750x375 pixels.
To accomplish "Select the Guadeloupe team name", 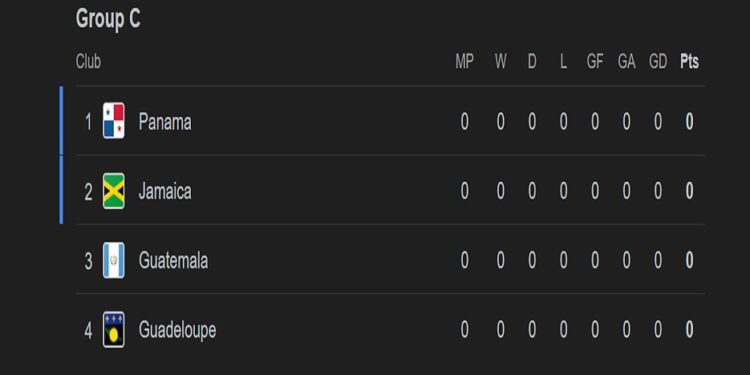I will [177, 331].
